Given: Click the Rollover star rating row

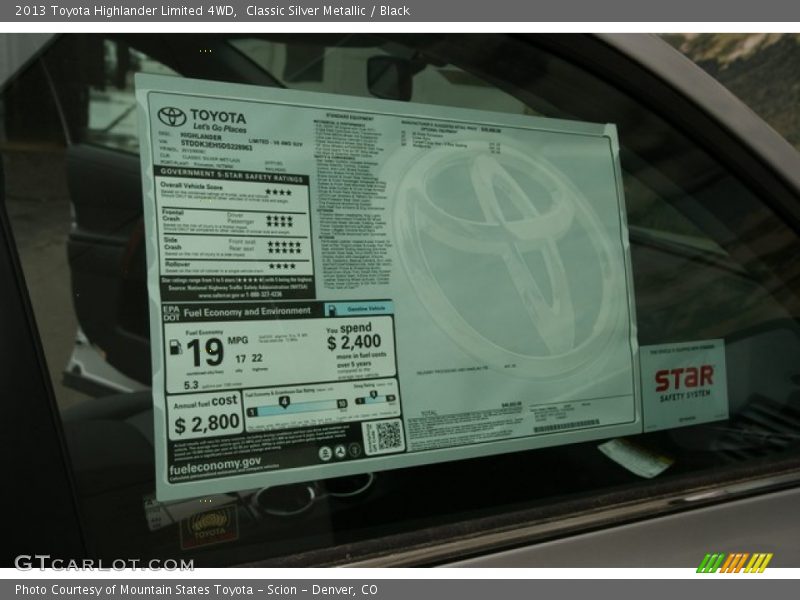Looking at the screenshot, I should [x=280, y=266].
